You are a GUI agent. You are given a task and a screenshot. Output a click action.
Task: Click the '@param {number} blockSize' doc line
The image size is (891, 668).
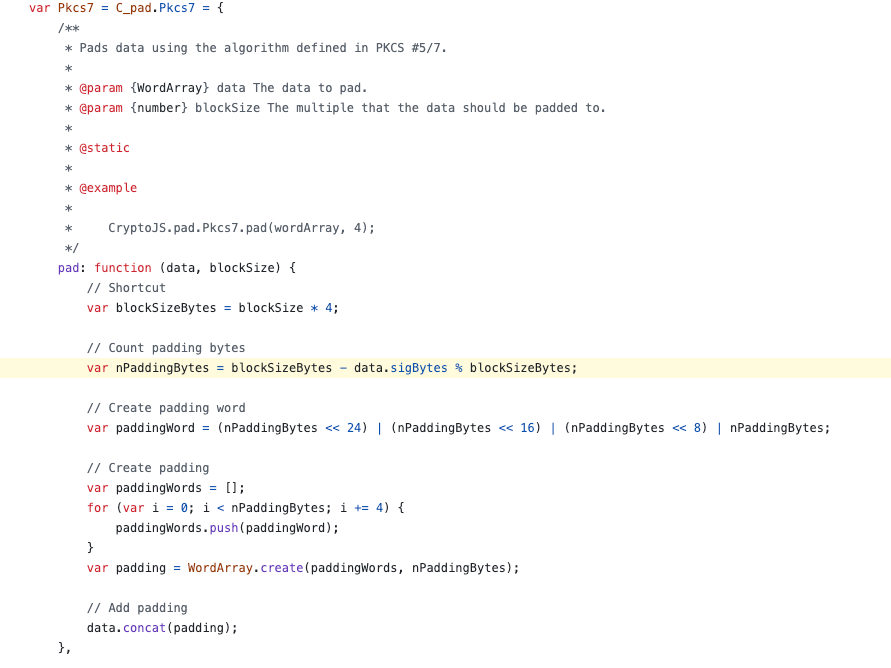pyautogui.click(x=335, y=108)
